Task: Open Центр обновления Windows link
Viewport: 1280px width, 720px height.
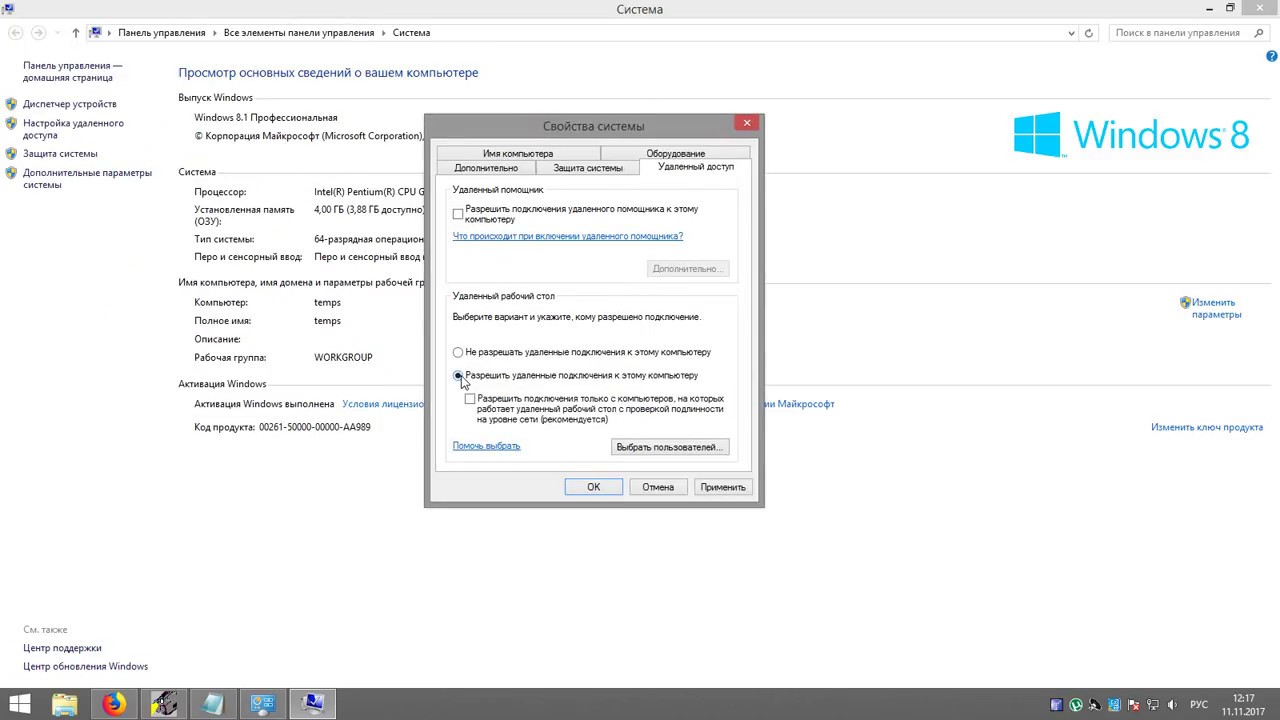Action: [85, 666]
